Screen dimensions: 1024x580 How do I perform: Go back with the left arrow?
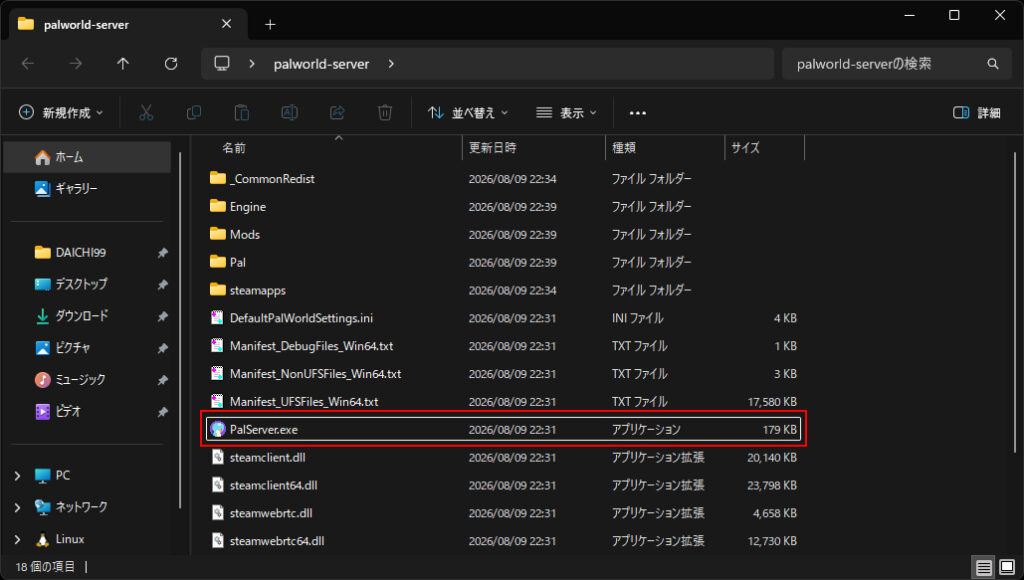click(x=28, y=64)
